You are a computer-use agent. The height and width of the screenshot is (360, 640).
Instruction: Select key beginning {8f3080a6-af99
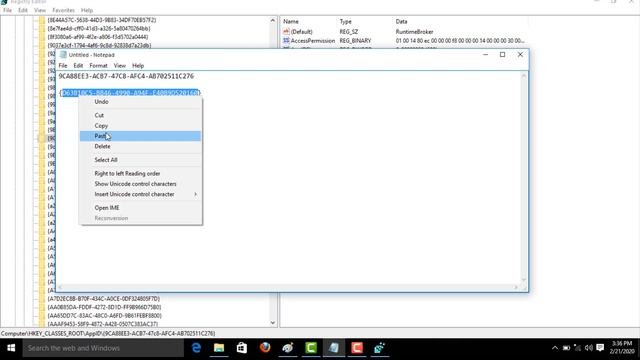click(98, 37)
